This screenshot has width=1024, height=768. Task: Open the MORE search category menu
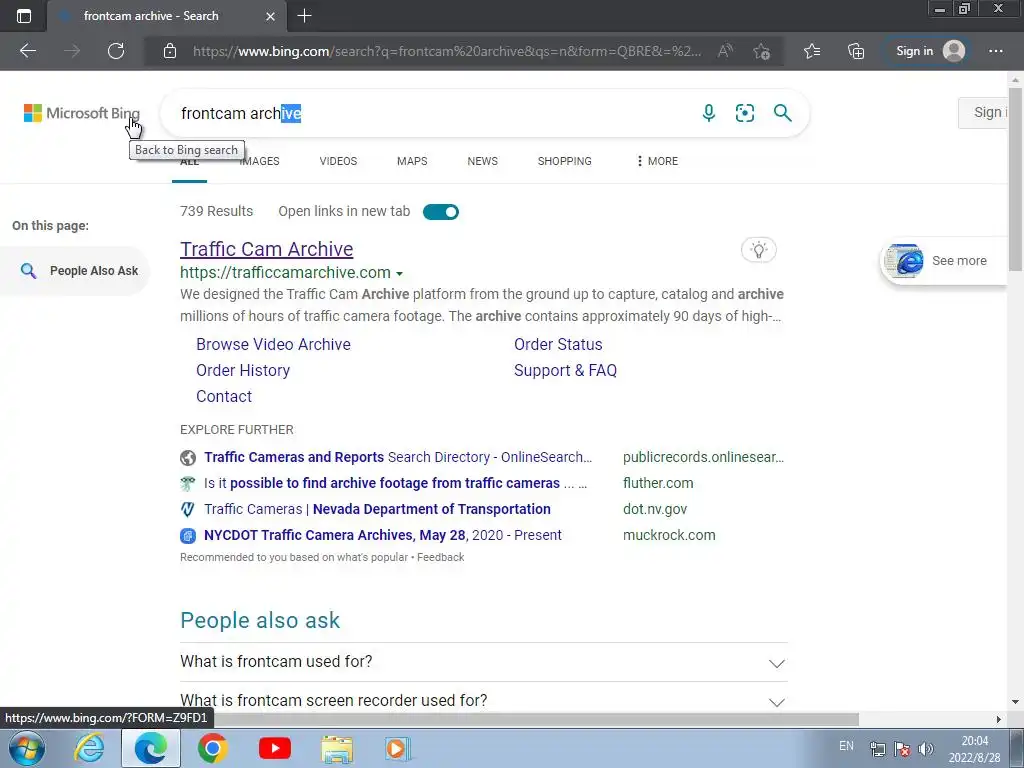coord(657,161)
